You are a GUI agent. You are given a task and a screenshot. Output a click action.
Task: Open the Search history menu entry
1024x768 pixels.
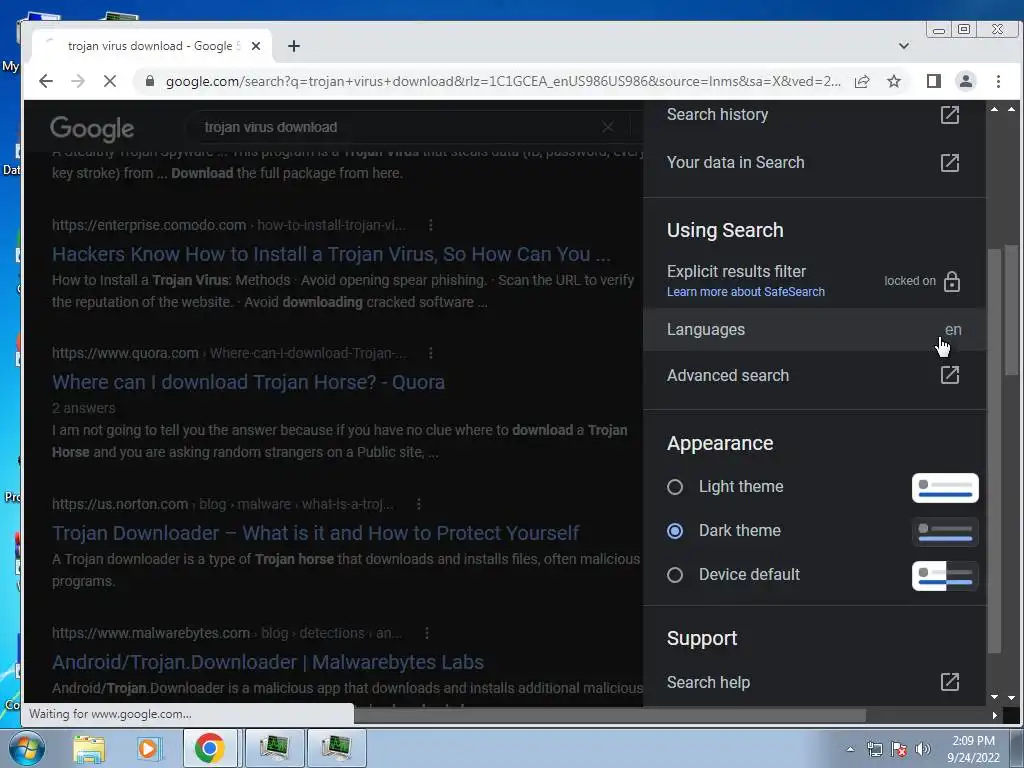coord(814,115)
